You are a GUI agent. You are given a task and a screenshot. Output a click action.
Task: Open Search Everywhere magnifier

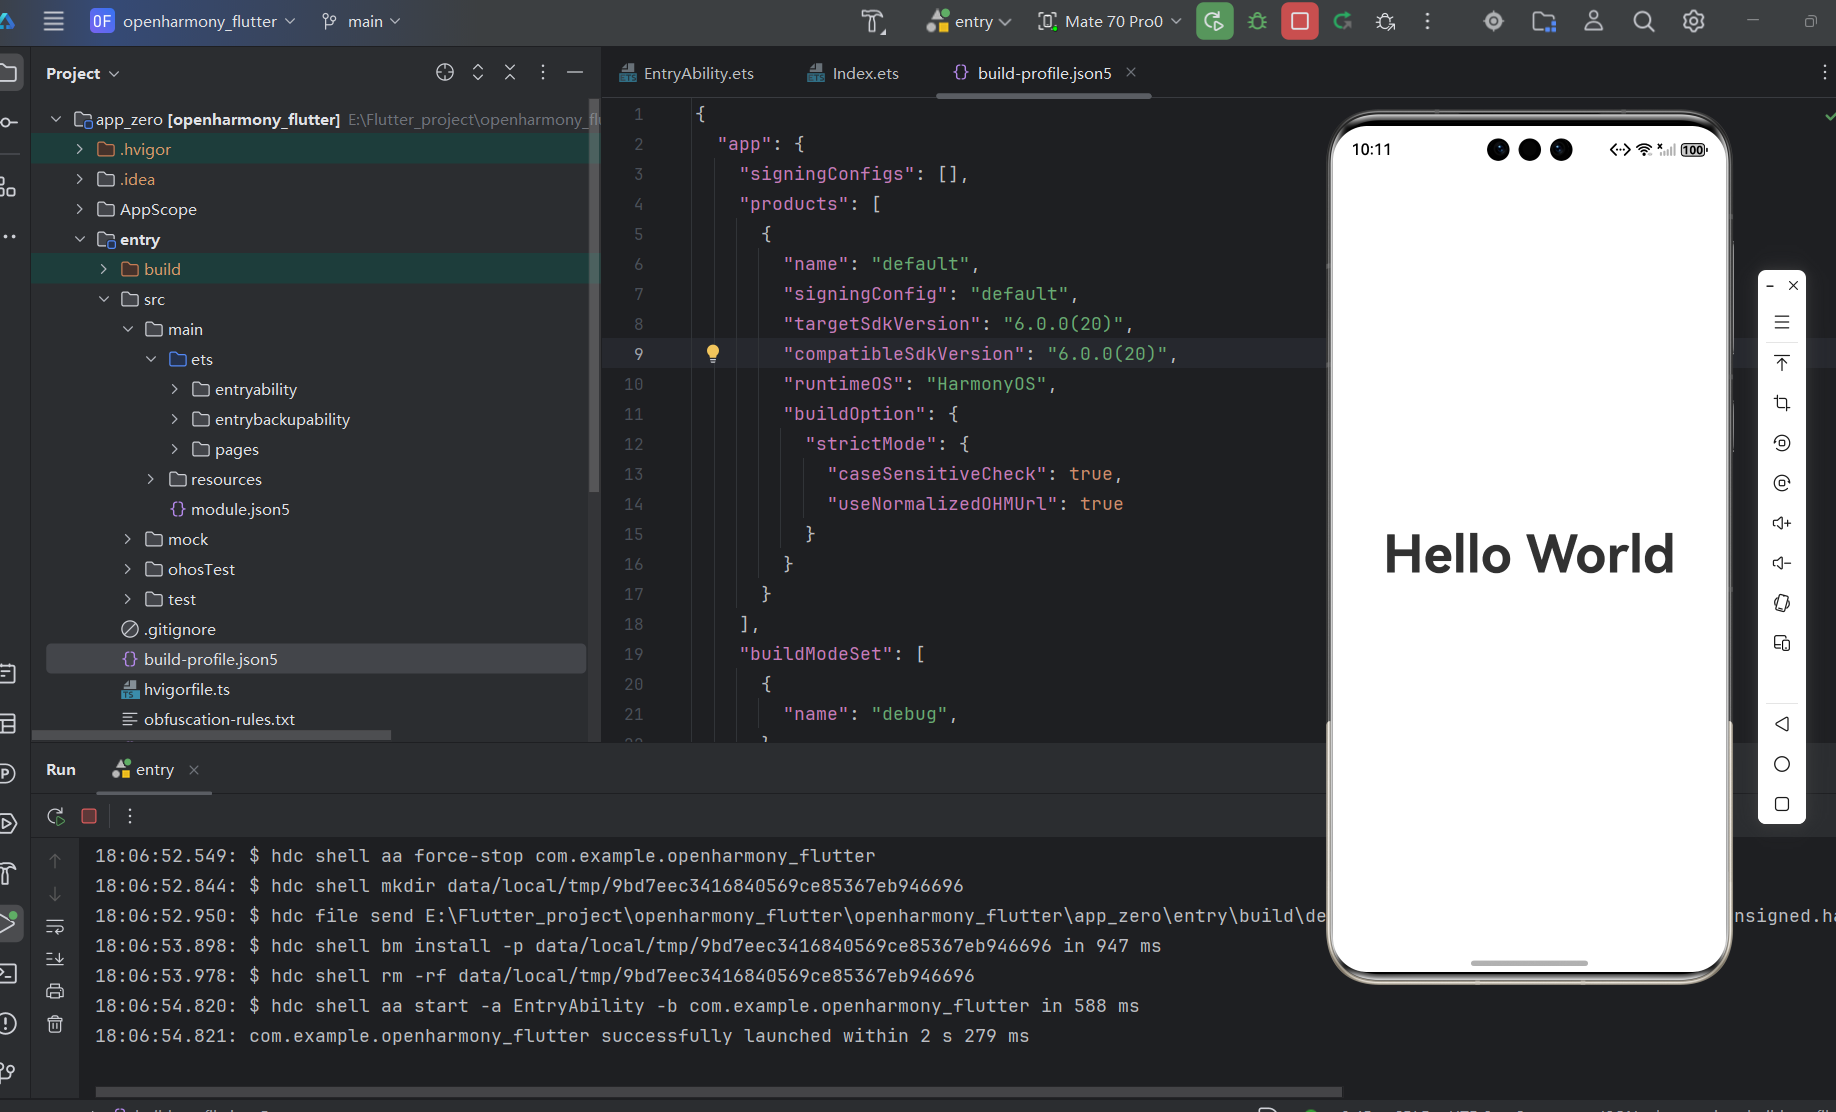coord(1644,21)
